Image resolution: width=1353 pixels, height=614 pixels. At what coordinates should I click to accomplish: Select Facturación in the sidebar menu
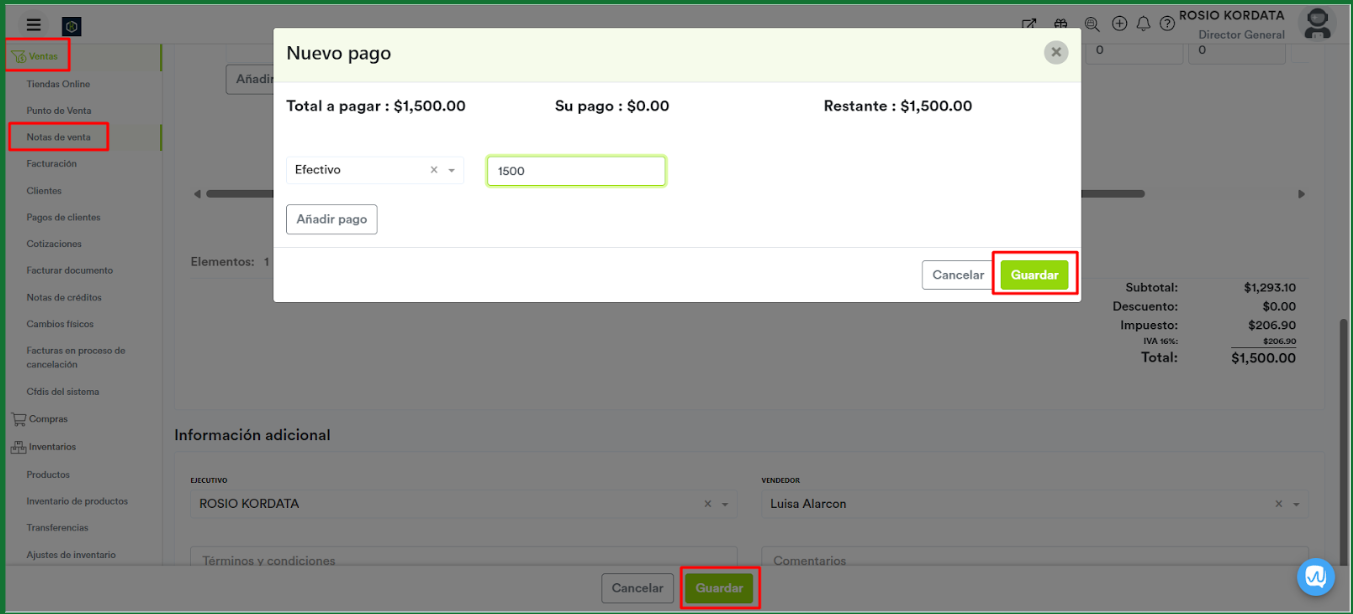pos(51,164)
